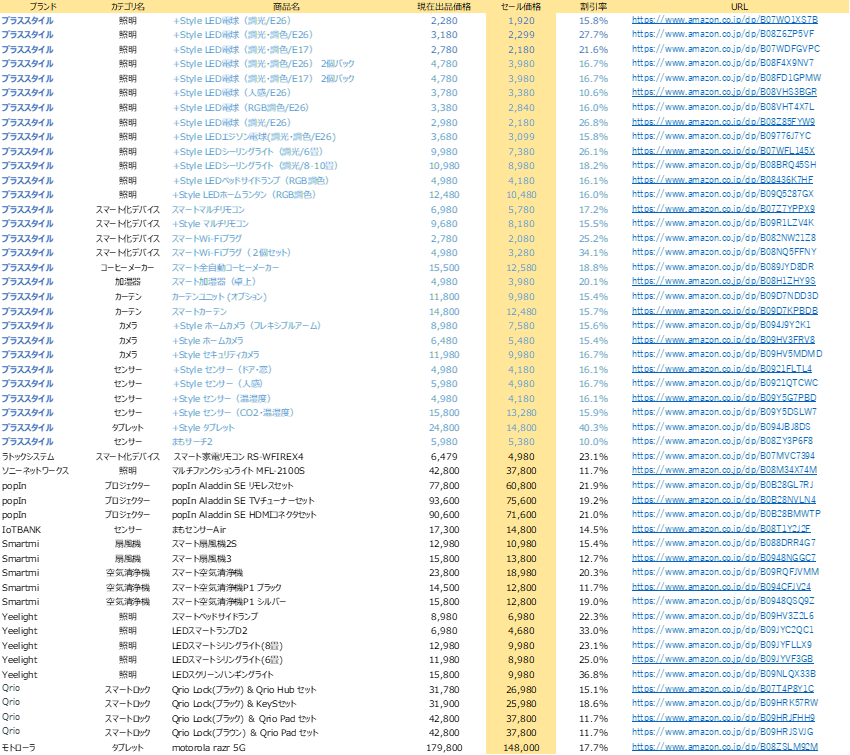Select the 75,600 sale price cell

[520, 500]
